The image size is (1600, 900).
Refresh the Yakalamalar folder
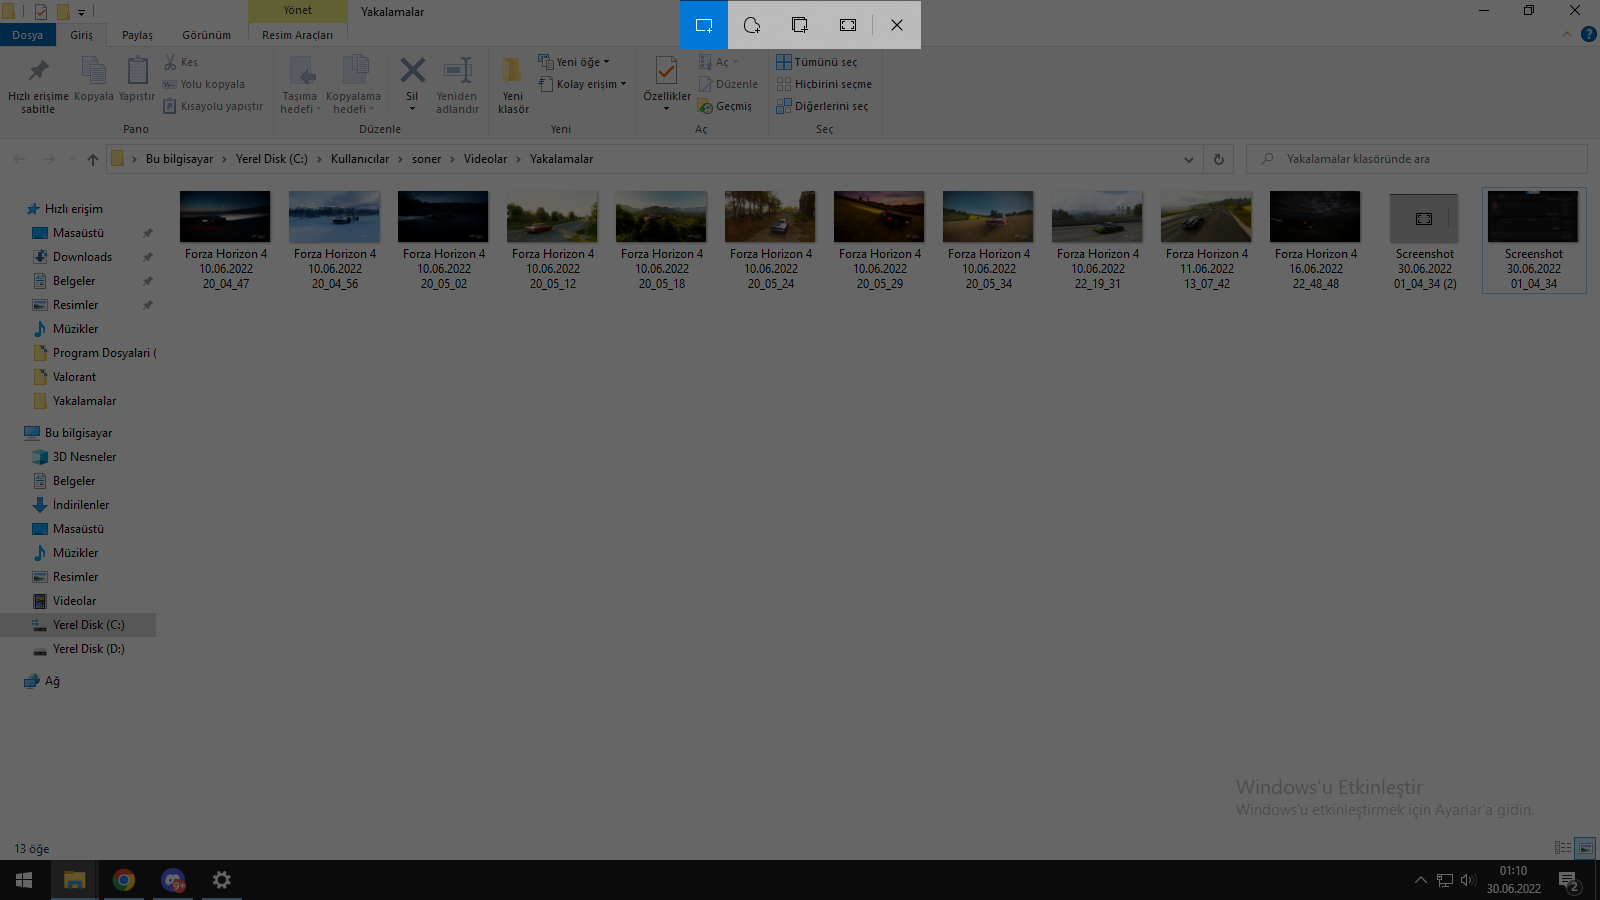[x=1218, y=159]
